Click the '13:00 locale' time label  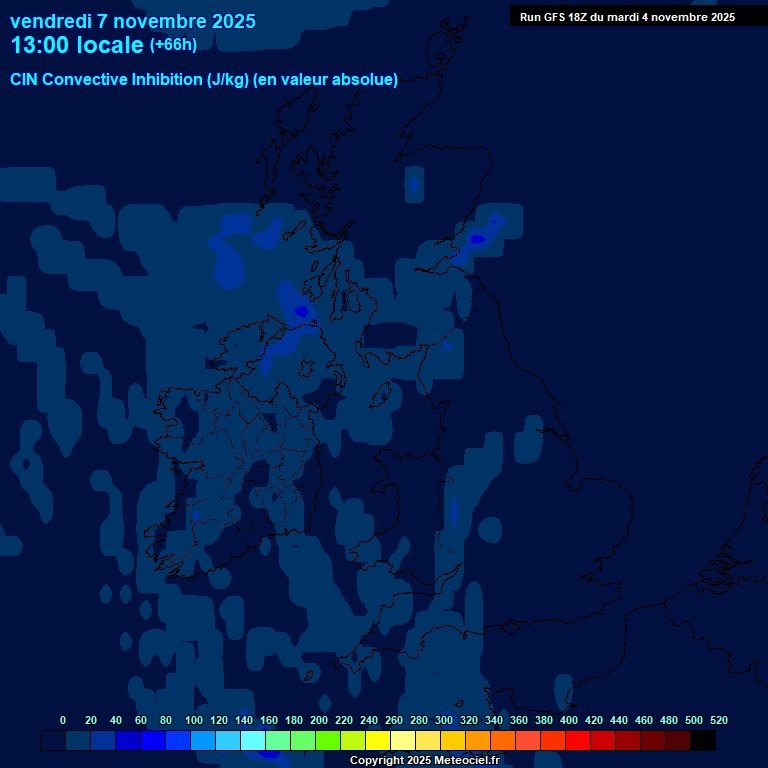coord(77,45)
